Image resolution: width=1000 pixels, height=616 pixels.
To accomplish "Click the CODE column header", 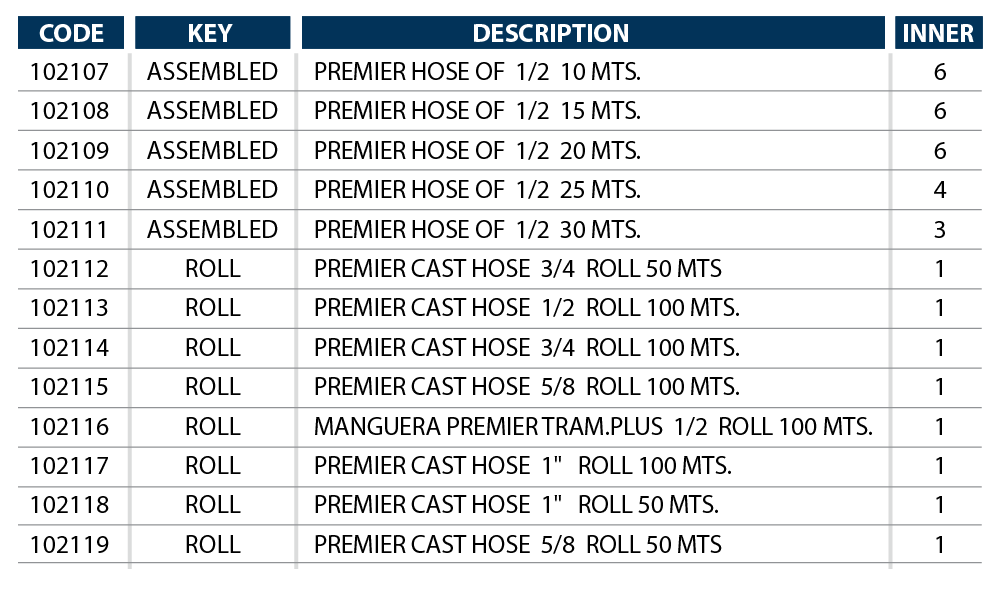I will [71, 33].
